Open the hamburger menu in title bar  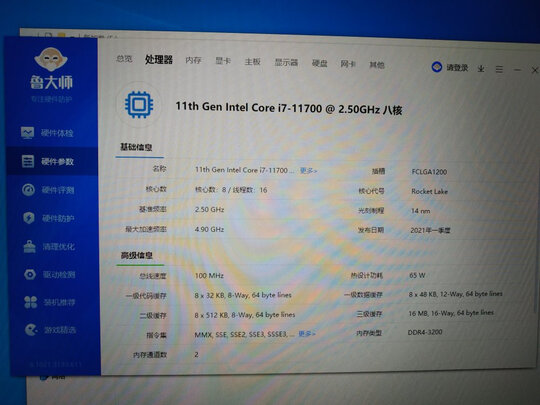point(499,69)
